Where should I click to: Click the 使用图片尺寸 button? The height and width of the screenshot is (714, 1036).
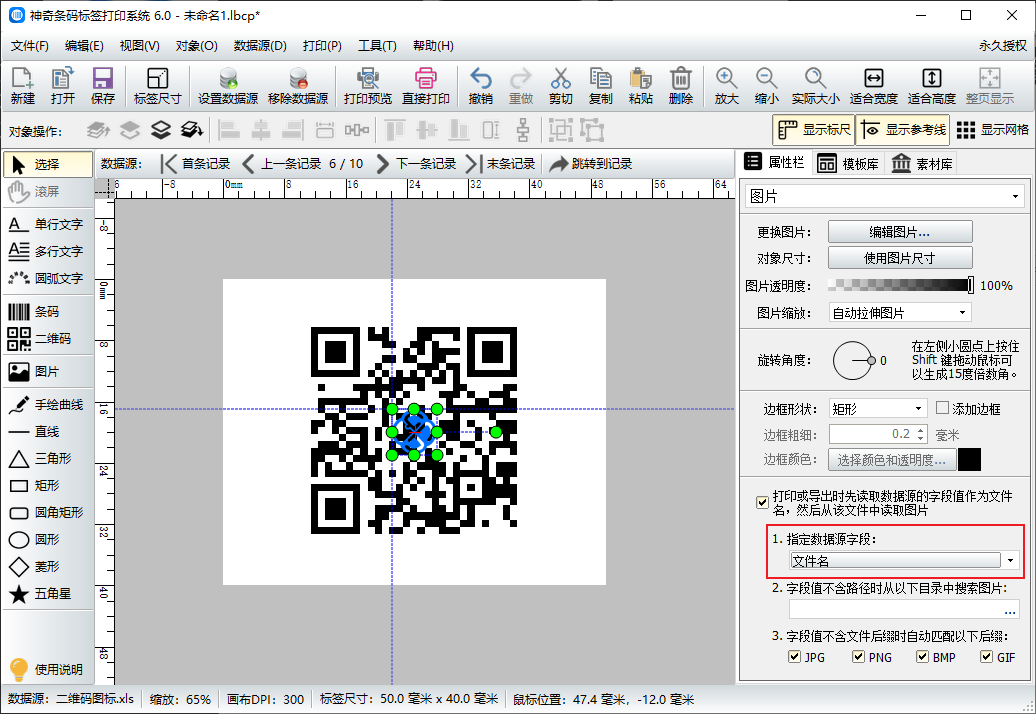pos(900,258)
